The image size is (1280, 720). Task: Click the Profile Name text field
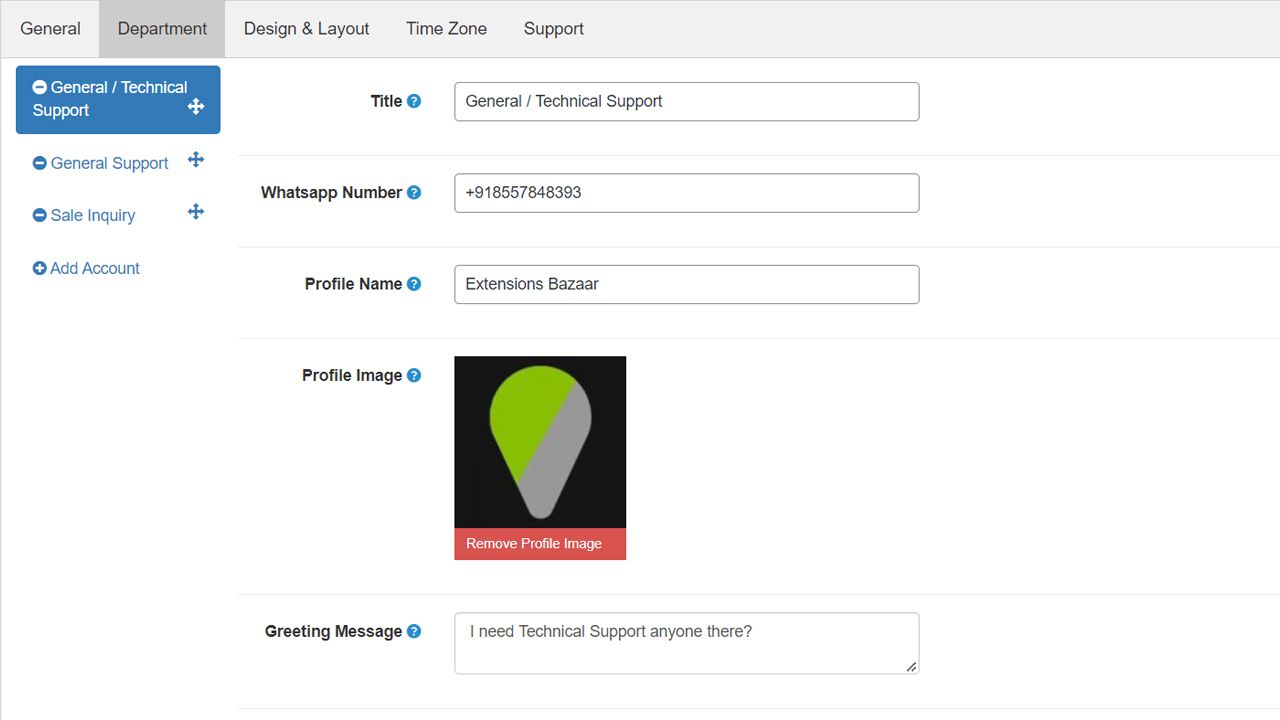(686, 284)
